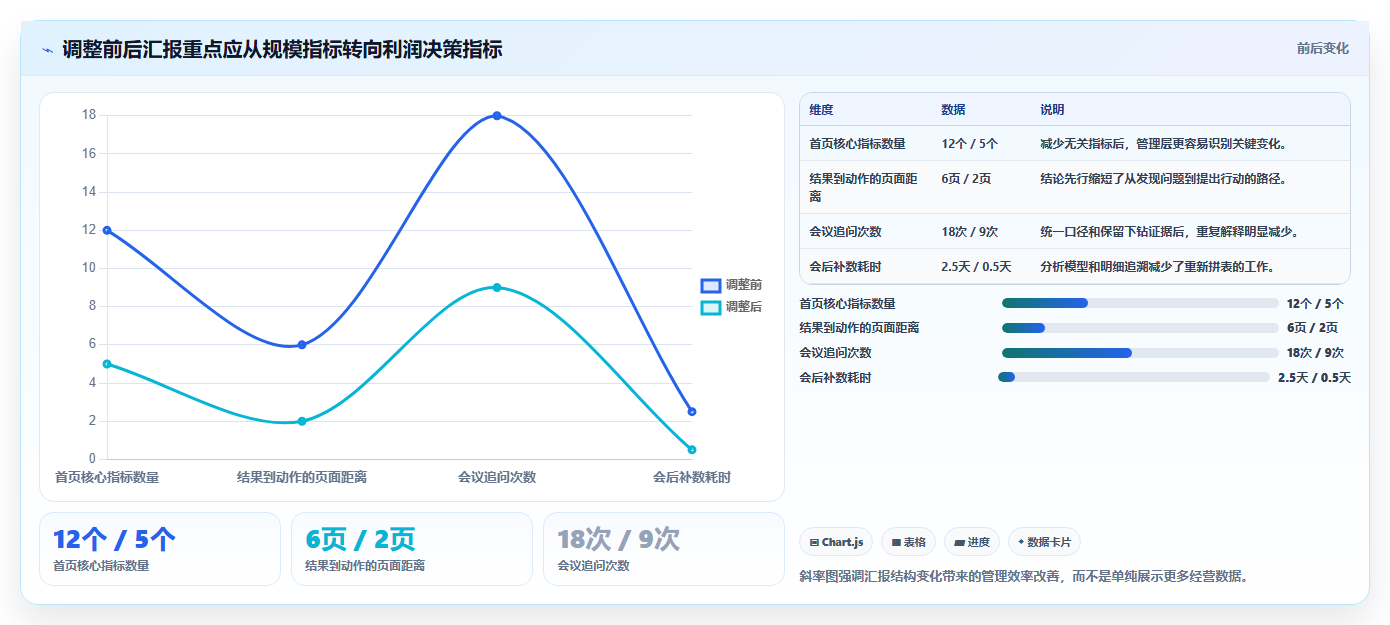Click the footer note starting 斜率图强调
1390x625 pixels.
point(1024,577)
